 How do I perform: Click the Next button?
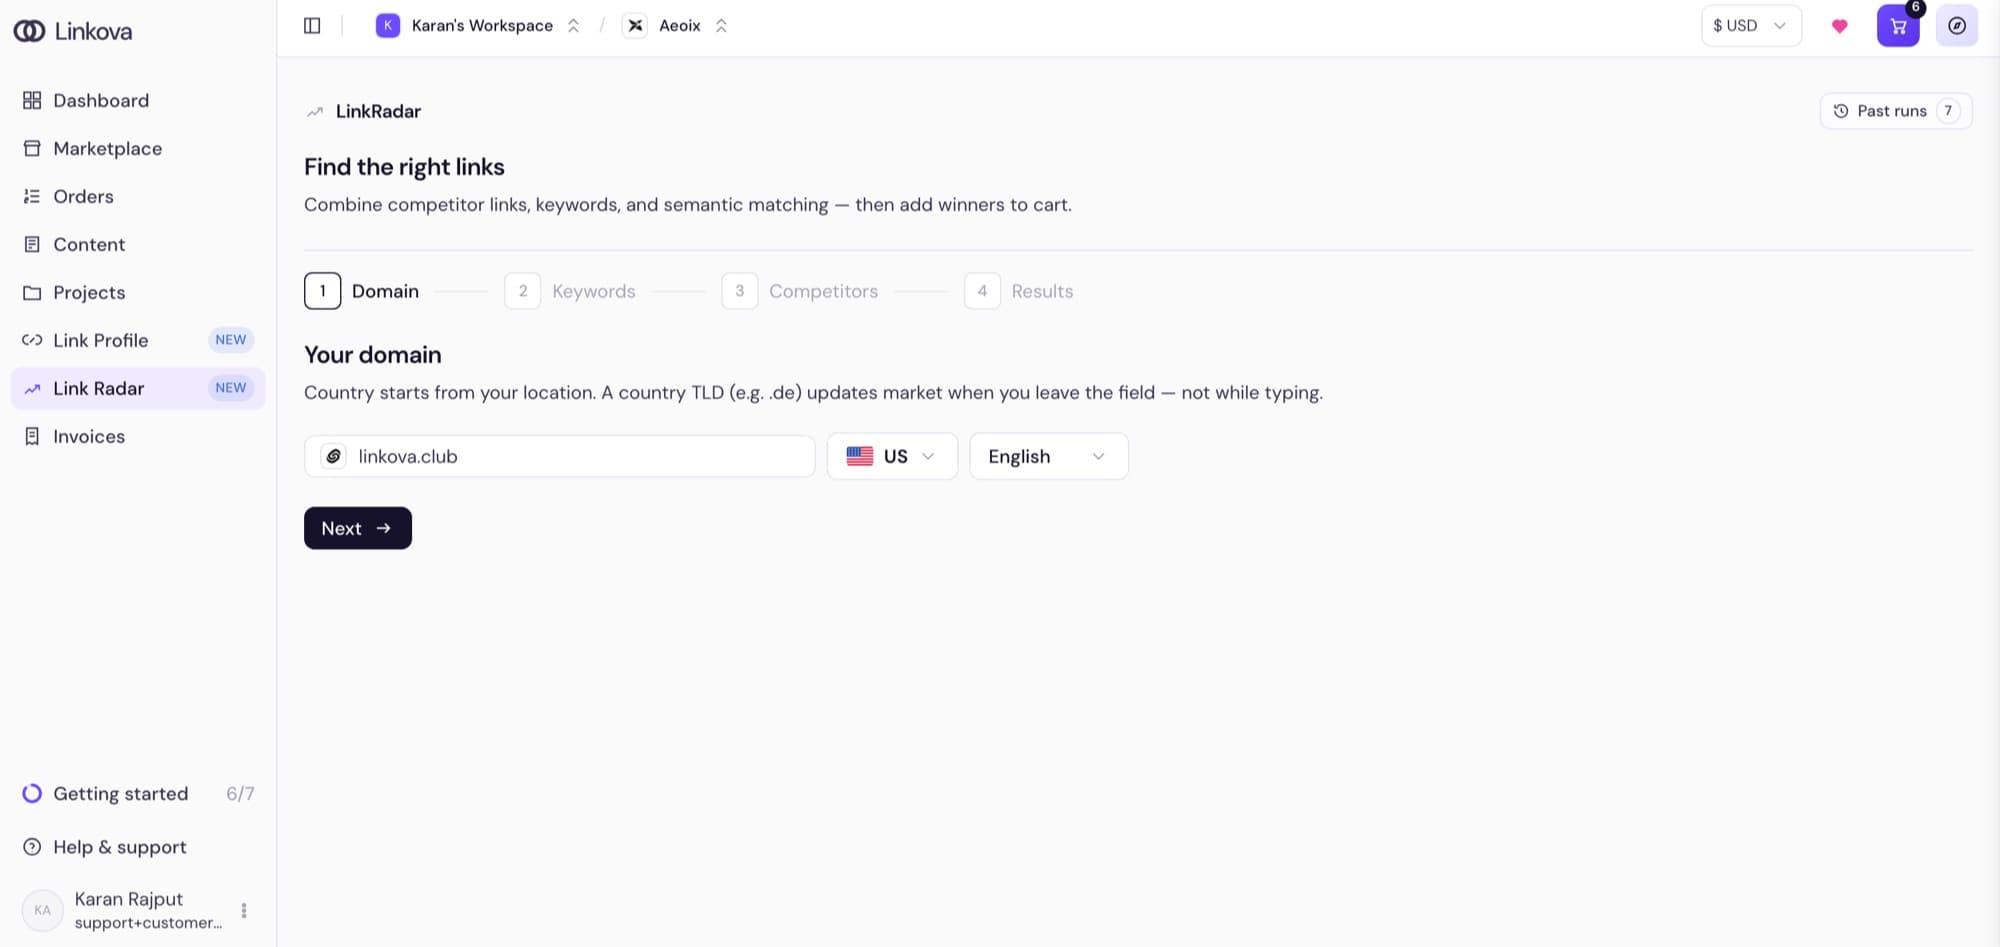[x=358, y=528]
